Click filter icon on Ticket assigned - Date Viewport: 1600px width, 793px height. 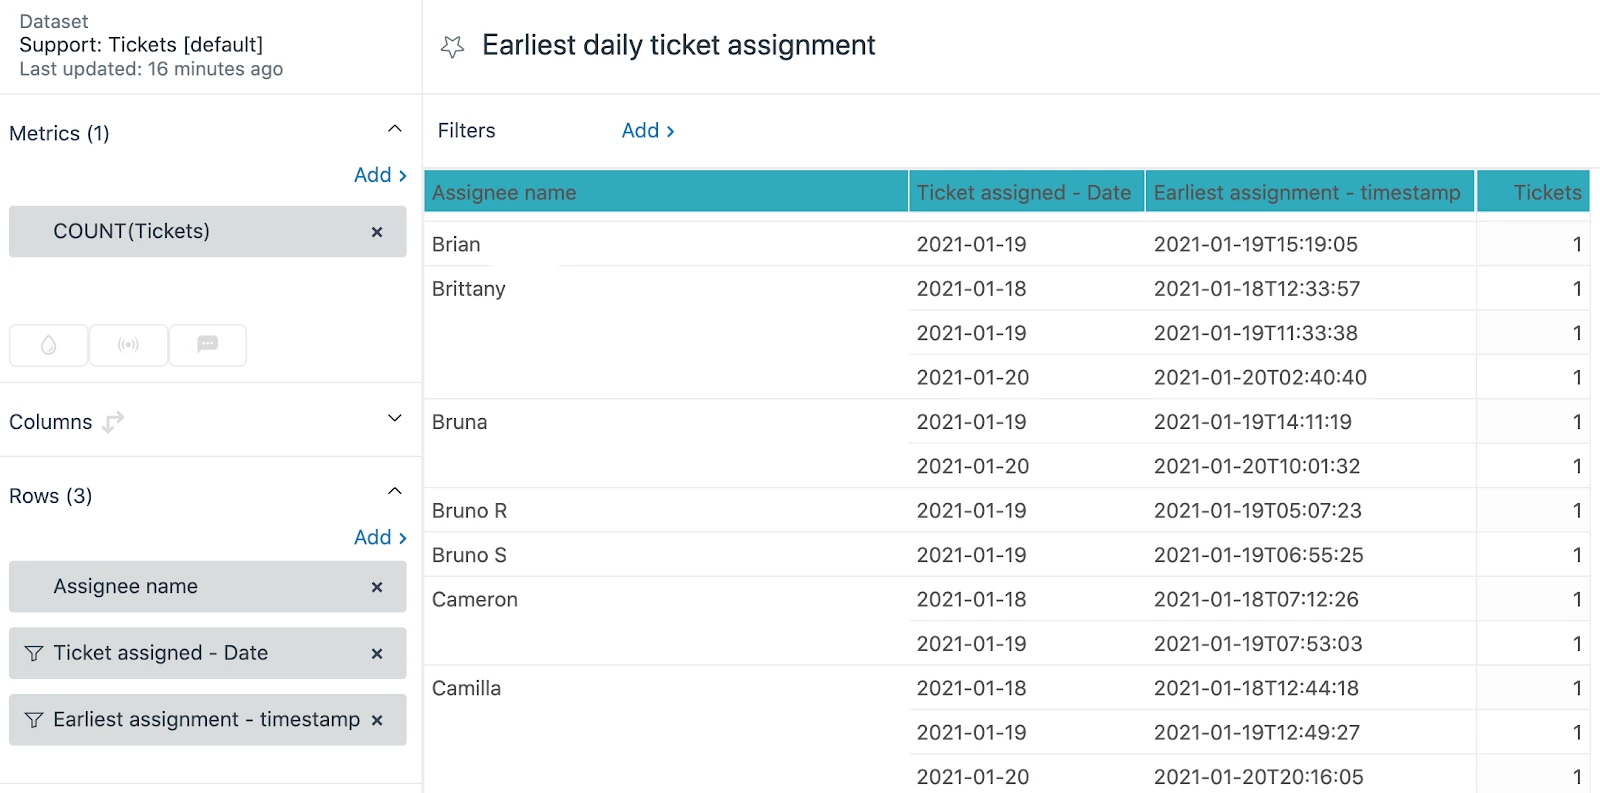click(34, 653)
